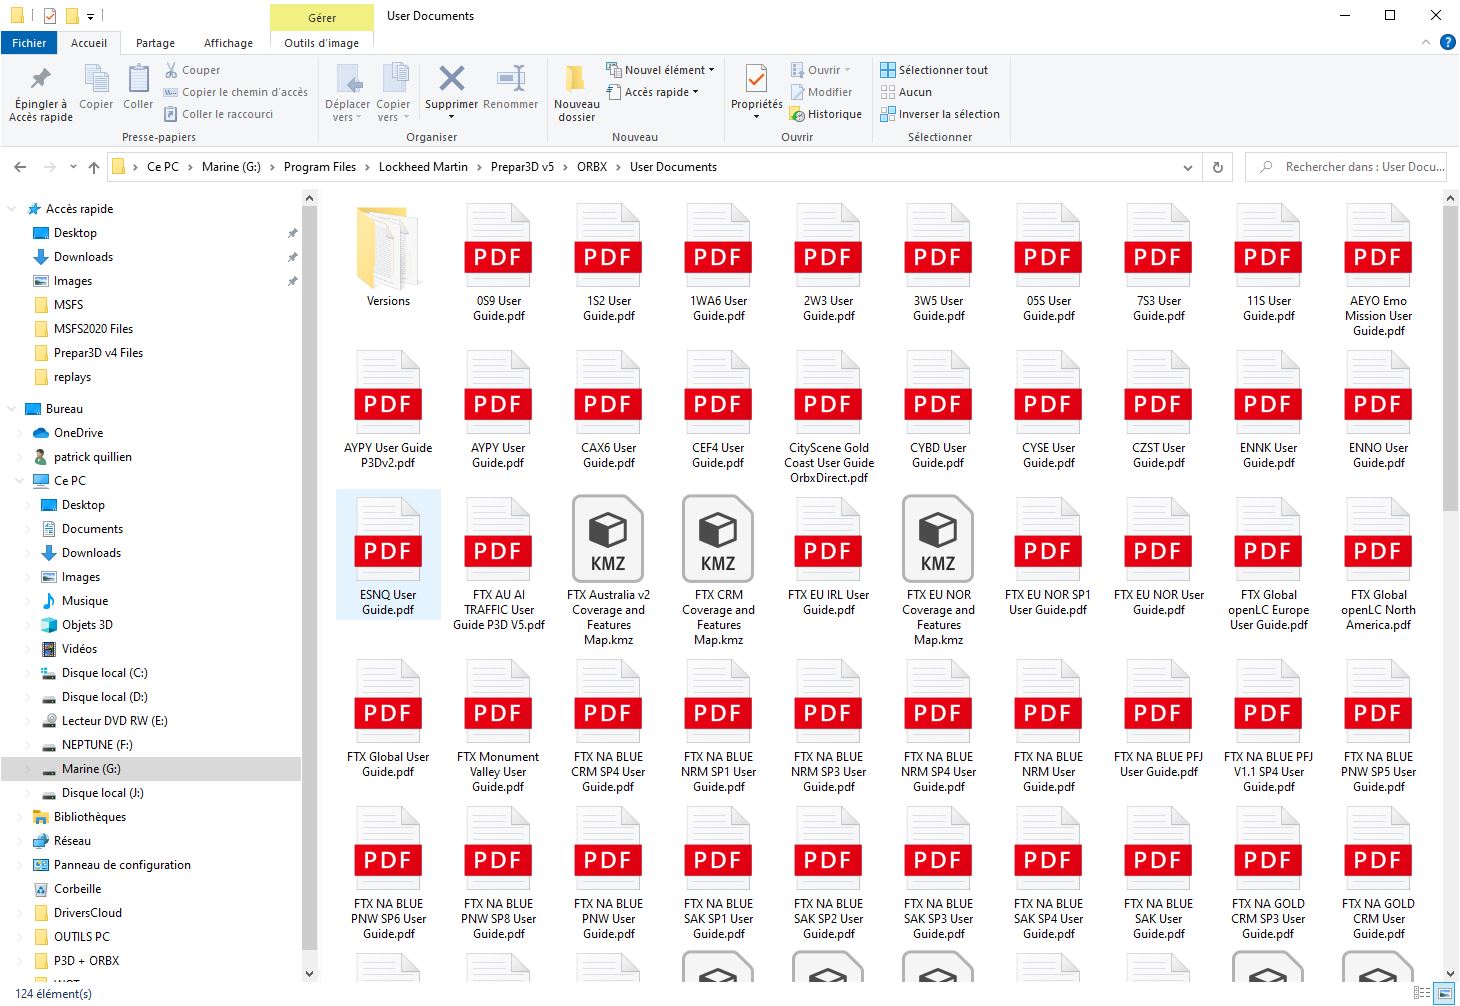Go up one folder level arrow

point(94,167)
